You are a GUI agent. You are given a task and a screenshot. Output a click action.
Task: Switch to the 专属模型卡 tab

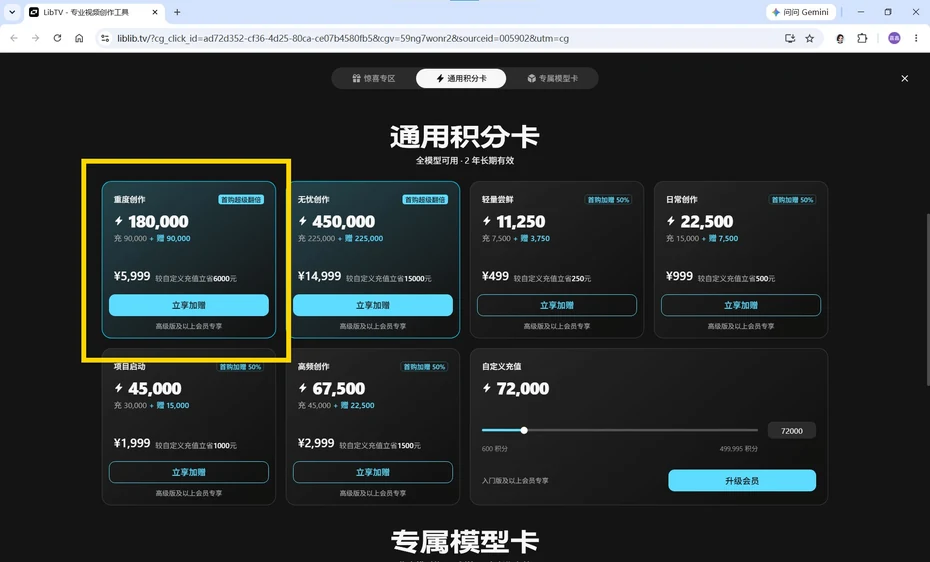click(552, 78)
